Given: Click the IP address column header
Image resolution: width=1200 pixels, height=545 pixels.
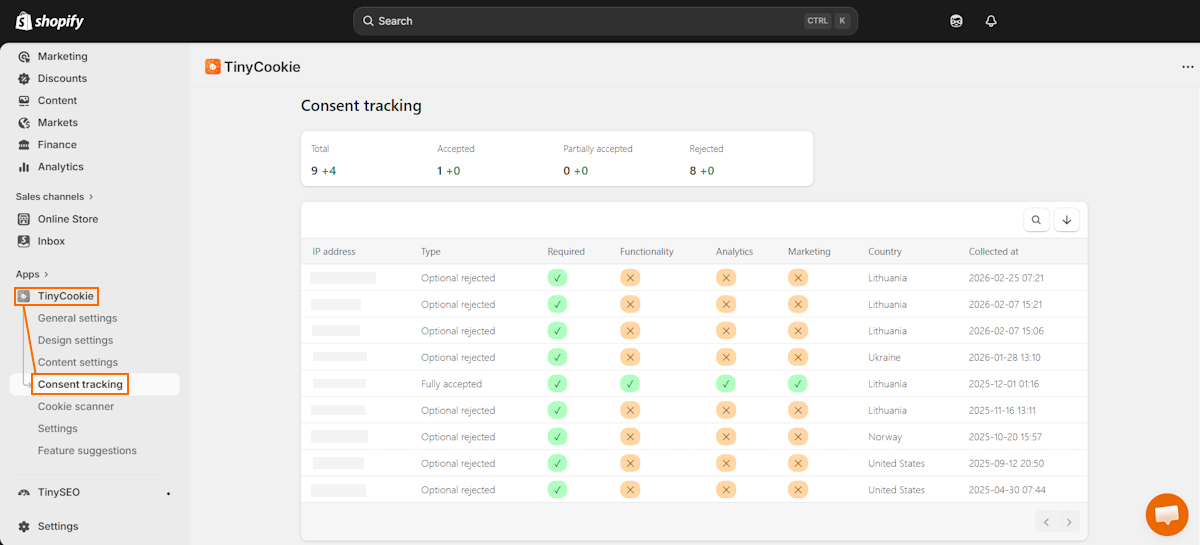Looking at the screenshot, I should tap(334, 252).
